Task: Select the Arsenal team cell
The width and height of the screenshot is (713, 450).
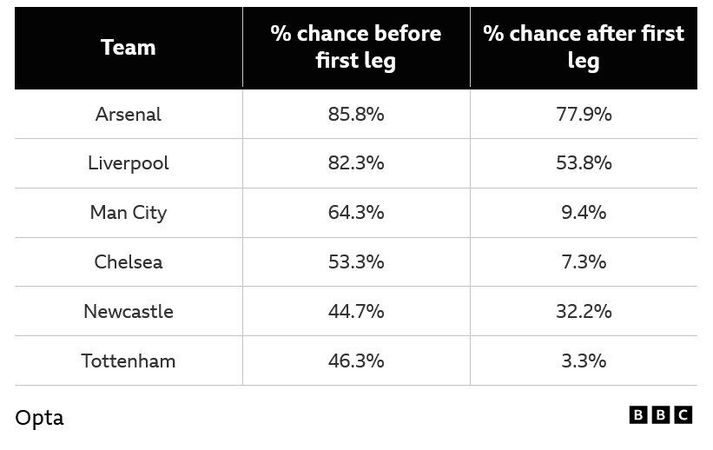Action: [x=128, y=114]
